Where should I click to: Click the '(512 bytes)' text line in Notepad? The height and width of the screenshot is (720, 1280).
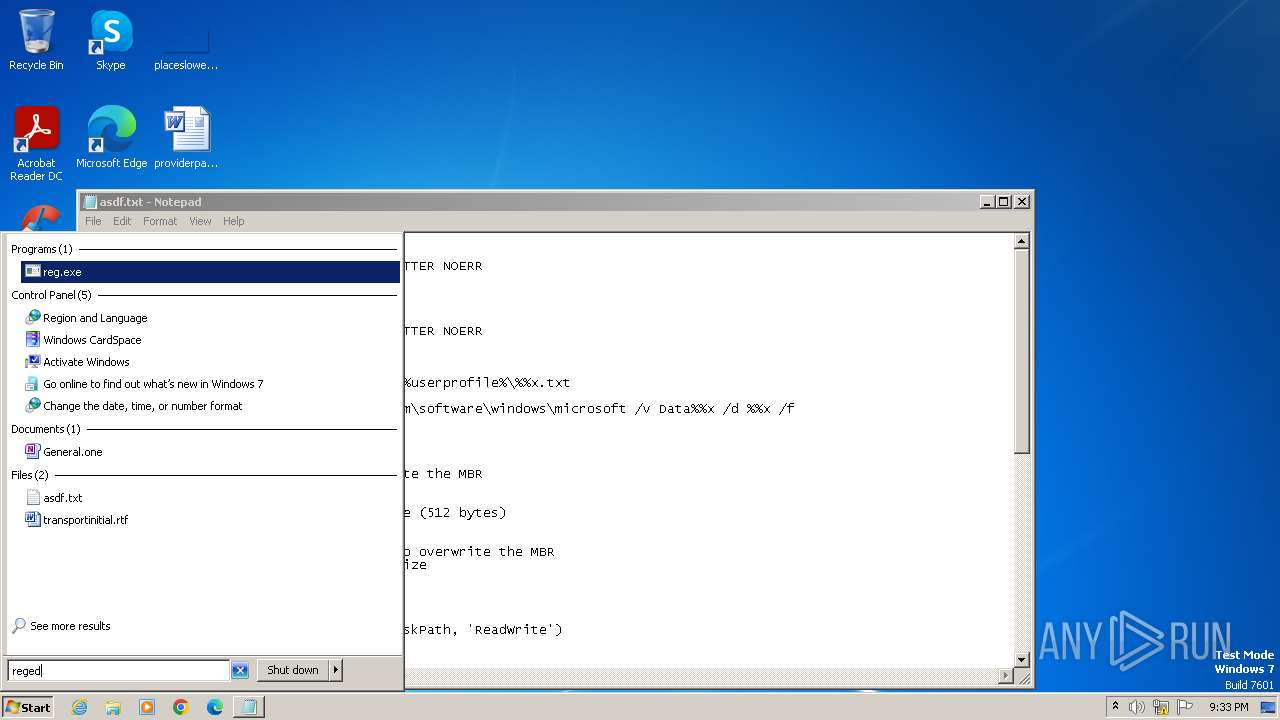pyautogui.click(x=463, y=513)
